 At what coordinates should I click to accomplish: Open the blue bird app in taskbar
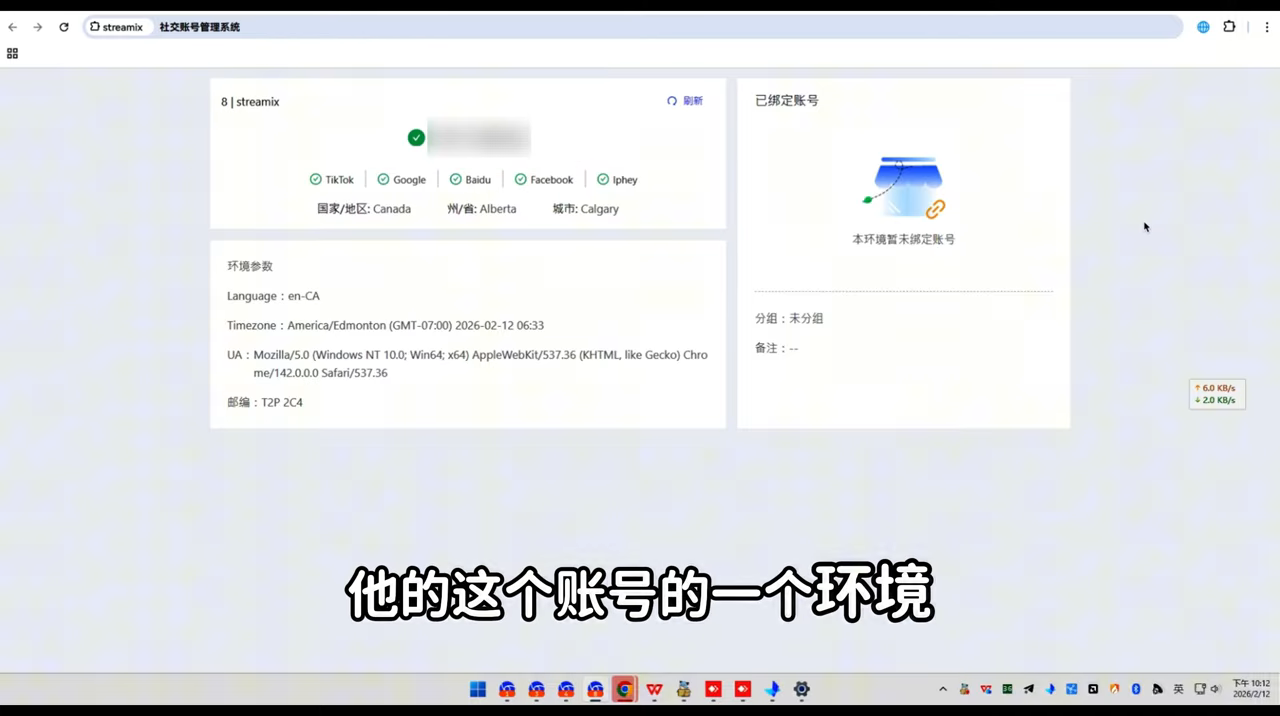click(x=772, y=689)
